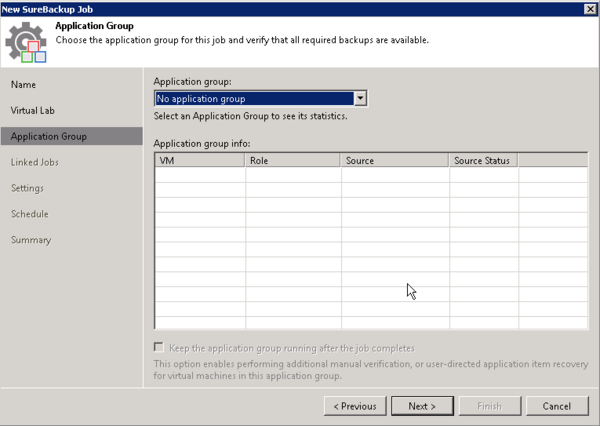
Task: Click the Source Status column header
Action: (483, 160)
